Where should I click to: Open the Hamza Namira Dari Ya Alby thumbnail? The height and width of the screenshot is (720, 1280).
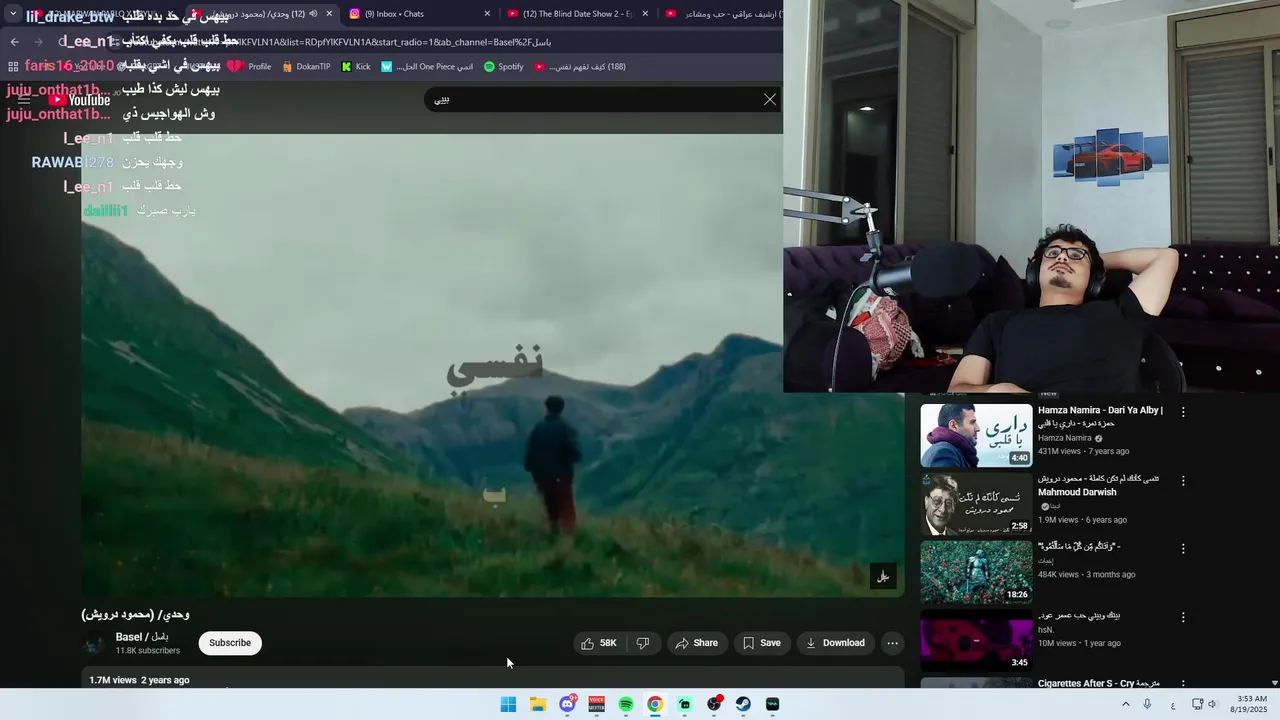point(976,435)
